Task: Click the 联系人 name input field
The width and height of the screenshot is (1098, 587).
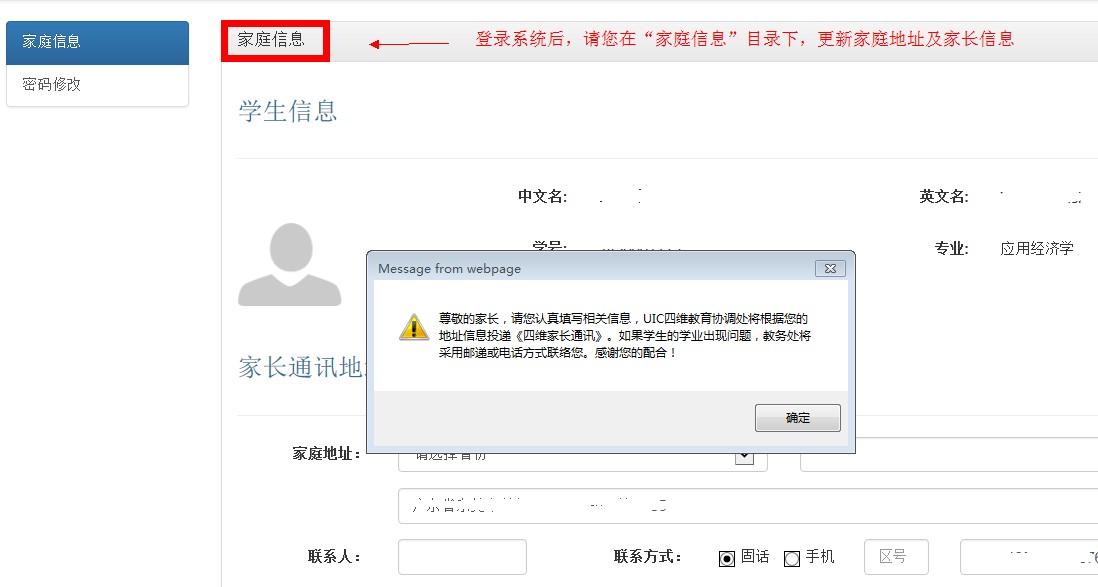Action: (462, 557)
